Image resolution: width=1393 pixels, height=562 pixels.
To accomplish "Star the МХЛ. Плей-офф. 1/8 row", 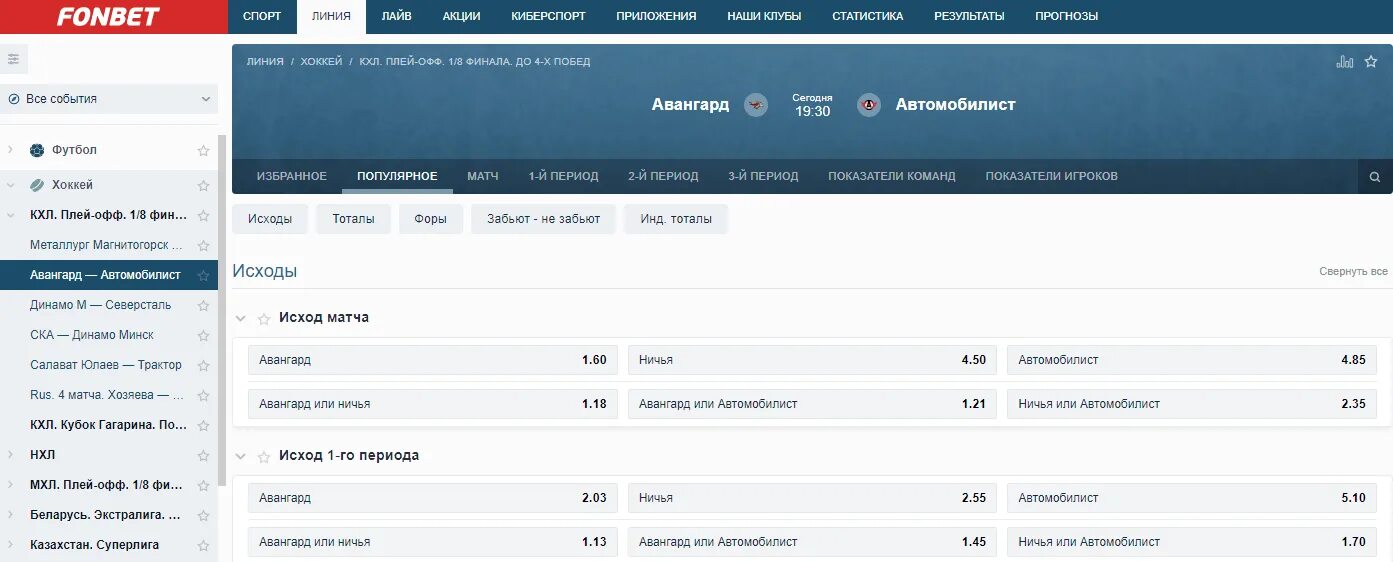I will pyautogui.click(x=204, y=485).
